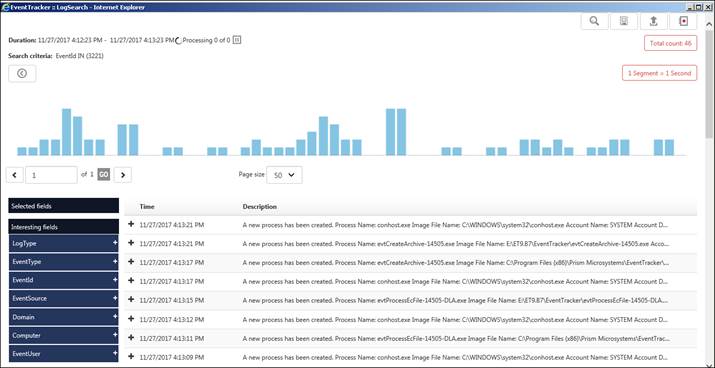Click the Total count: 46 button
Image resolution: width=715 pixels, height=368 pixels.
[x=670, y=43]
